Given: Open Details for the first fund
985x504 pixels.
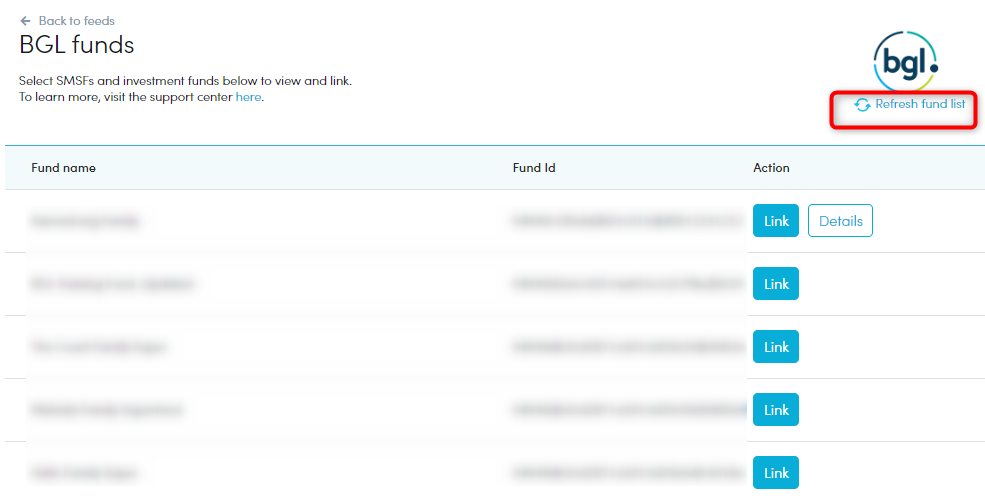Looking at the screenshot, I should 841,221.
